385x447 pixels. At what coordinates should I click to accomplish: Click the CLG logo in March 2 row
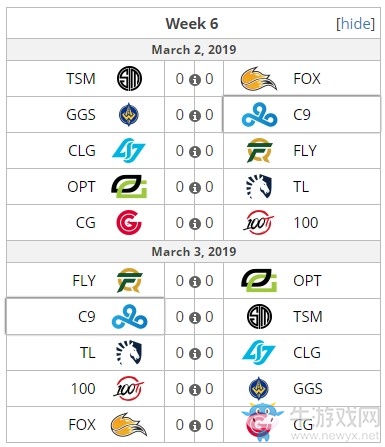129,151
